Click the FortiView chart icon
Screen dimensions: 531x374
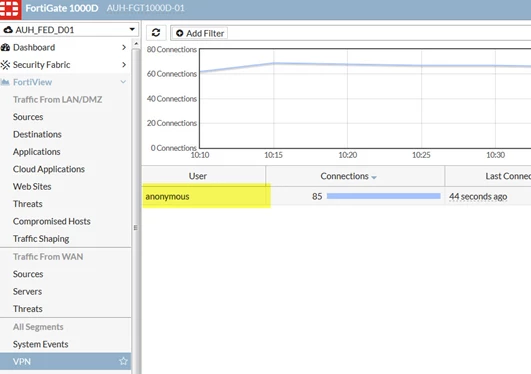pos(5,82)
